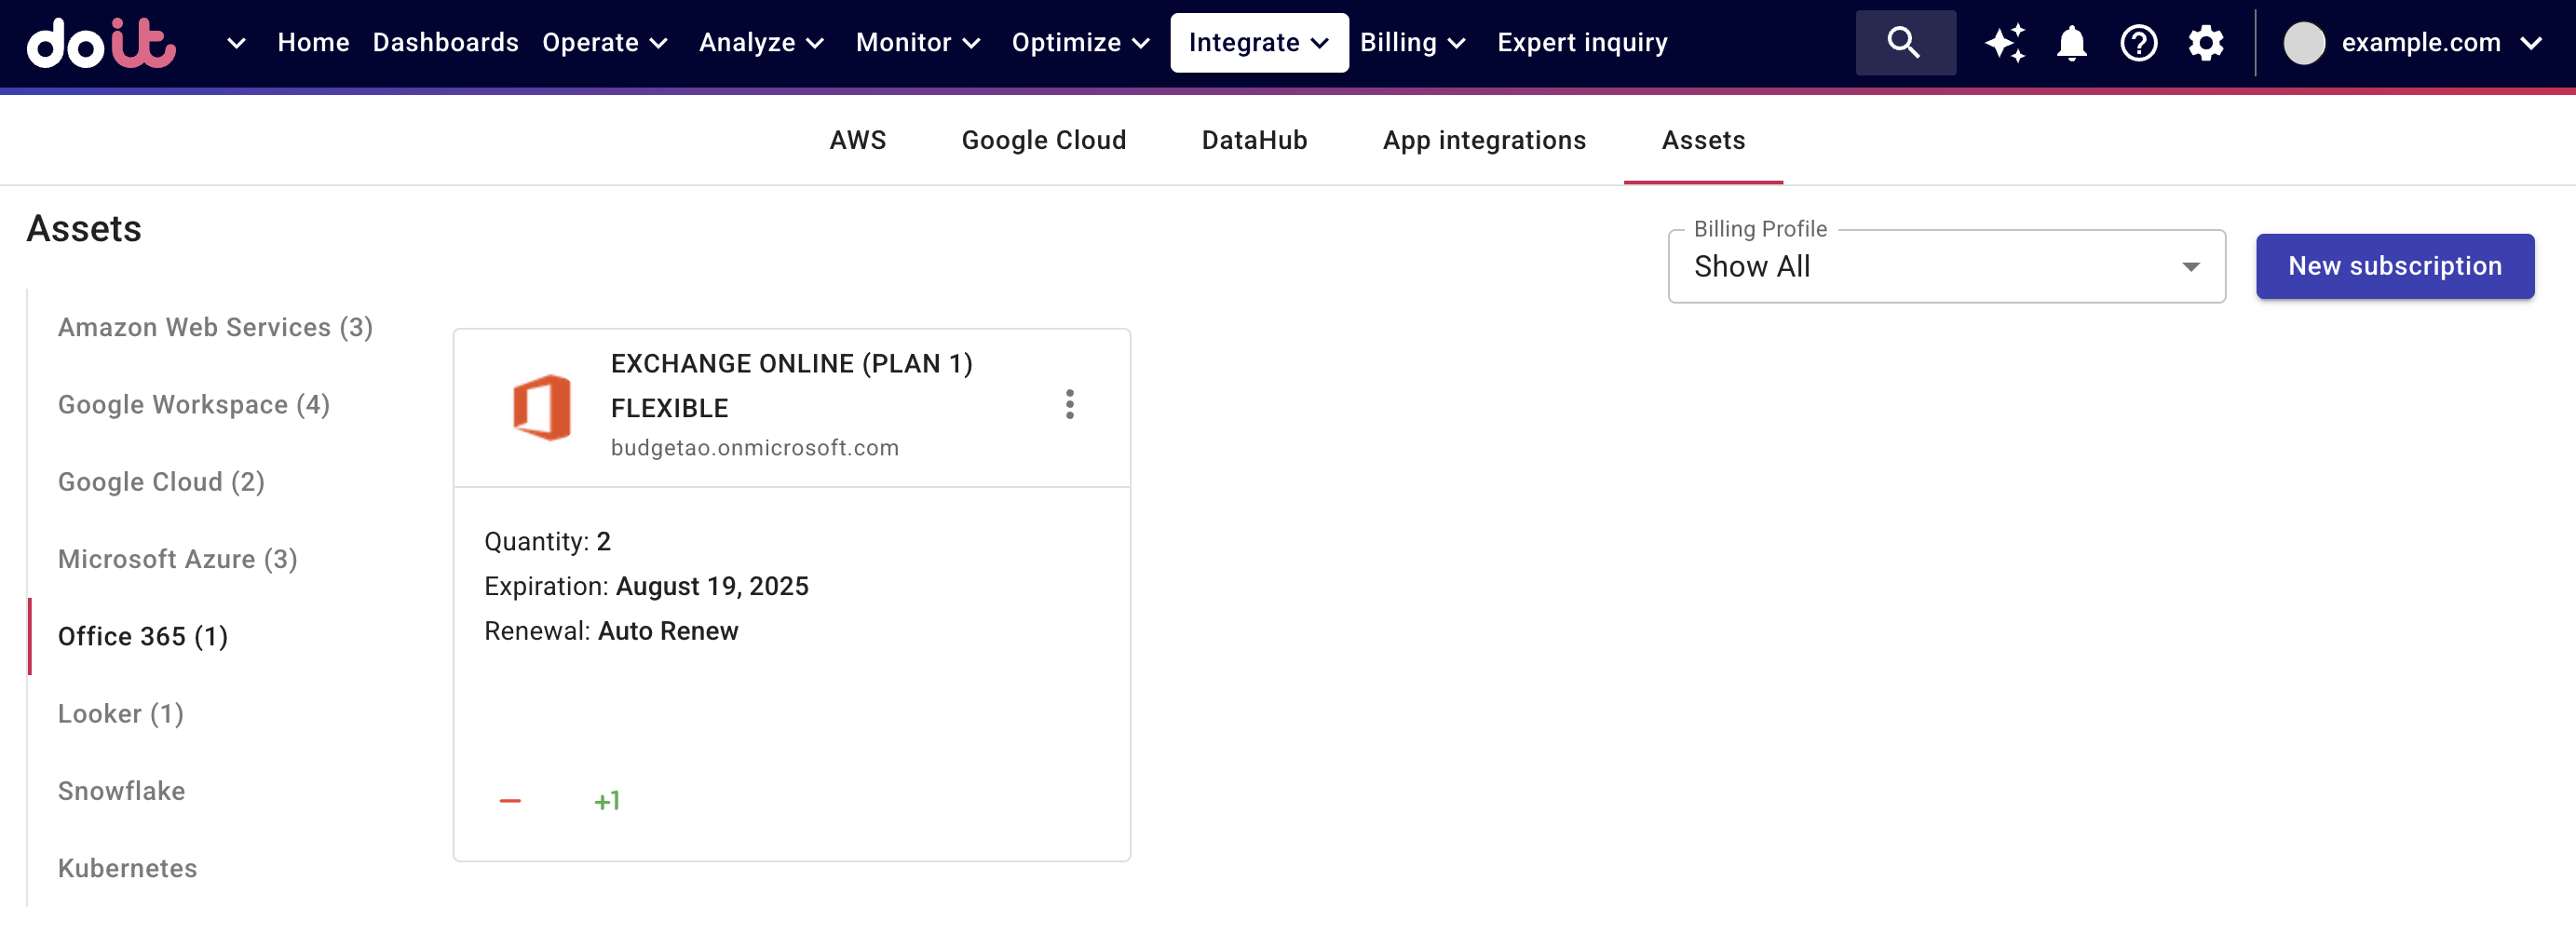
Task: Decrease quantity with red minus button
Action: [x=510, y=801]
